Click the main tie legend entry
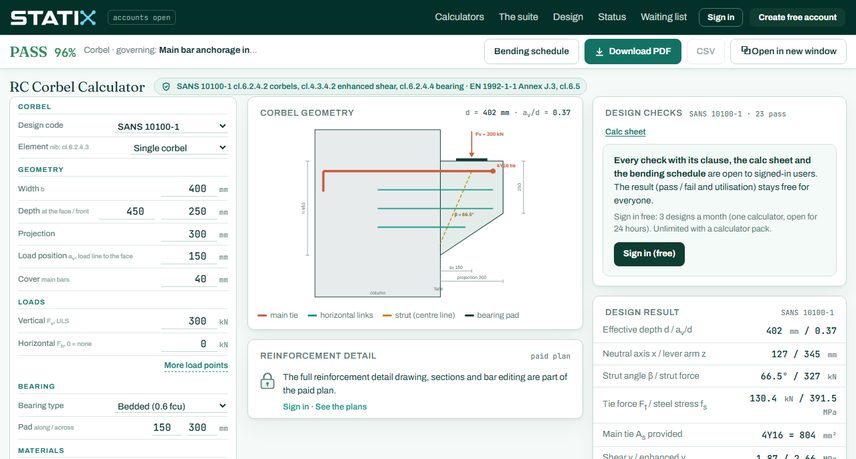This screenshot has width=856, height=459. point(278,315)
